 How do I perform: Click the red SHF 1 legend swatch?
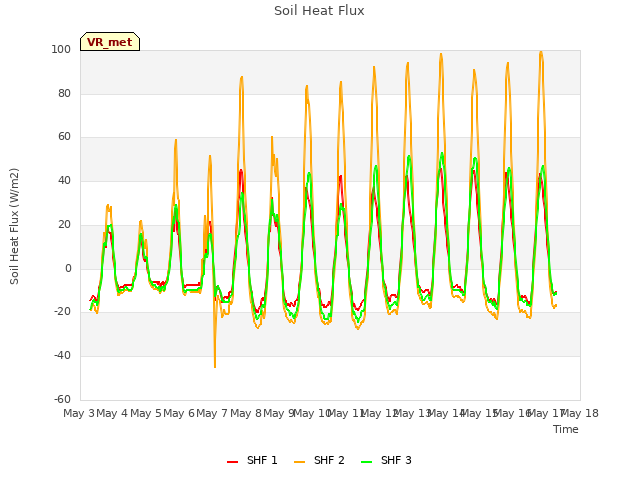(x=232, y=462)
